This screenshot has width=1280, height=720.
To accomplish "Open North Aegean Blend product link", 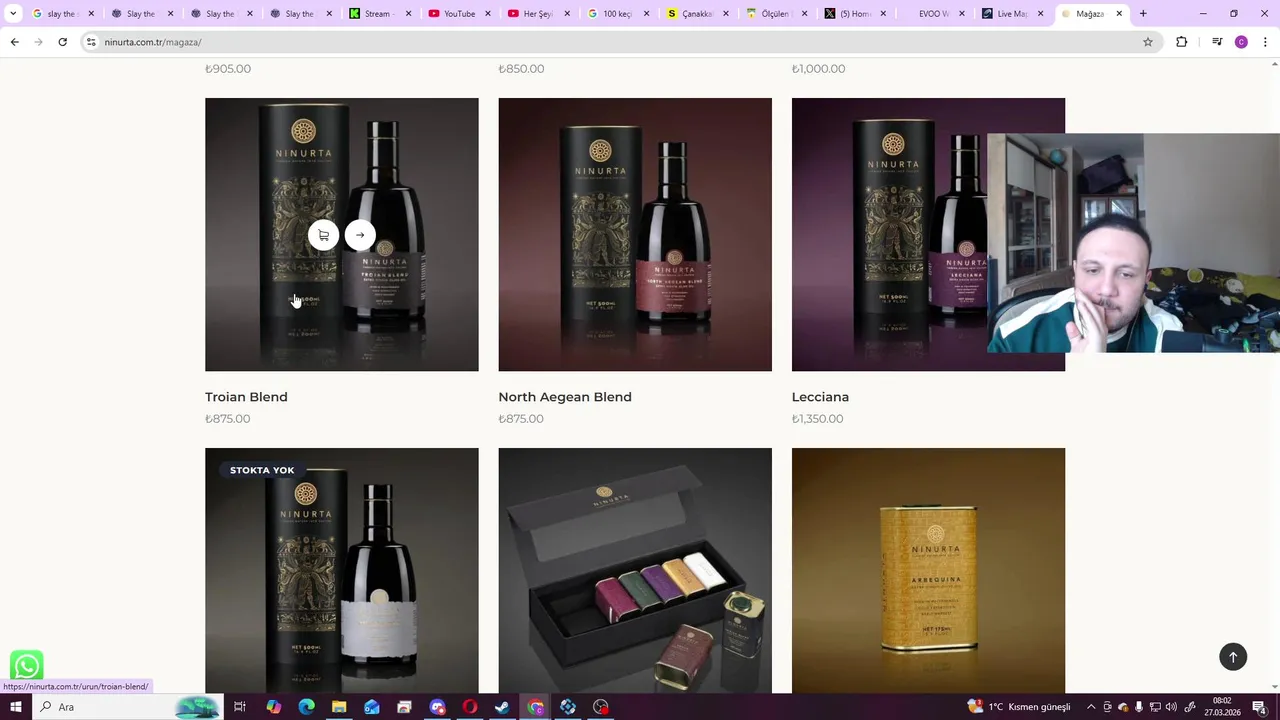I will [565, 397].
